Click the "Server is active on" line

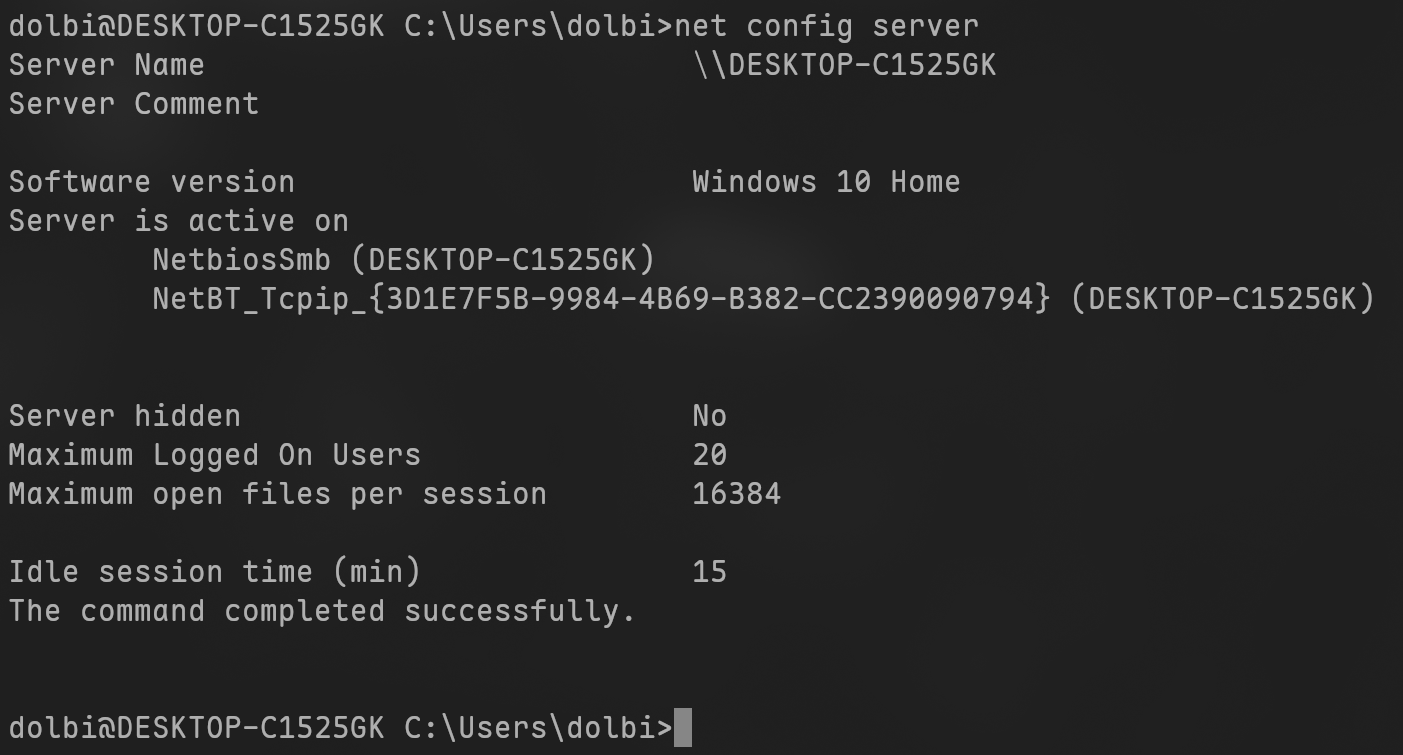click(179, 221)
